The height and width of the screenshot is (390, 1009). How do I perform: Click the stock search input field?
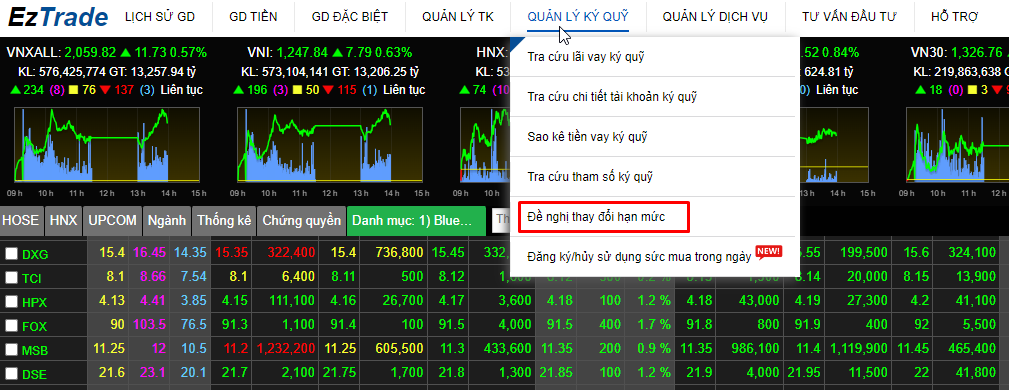[501, 220]
